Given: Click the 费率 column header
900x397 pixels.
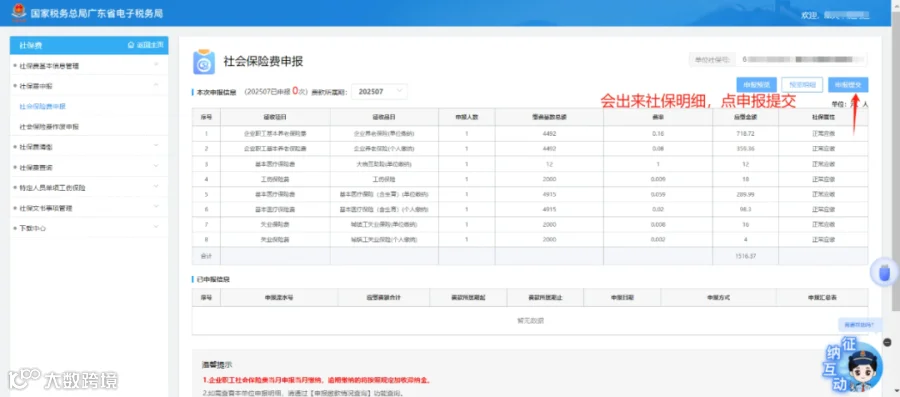Looking at the screenshot, I should coord(658,117).
